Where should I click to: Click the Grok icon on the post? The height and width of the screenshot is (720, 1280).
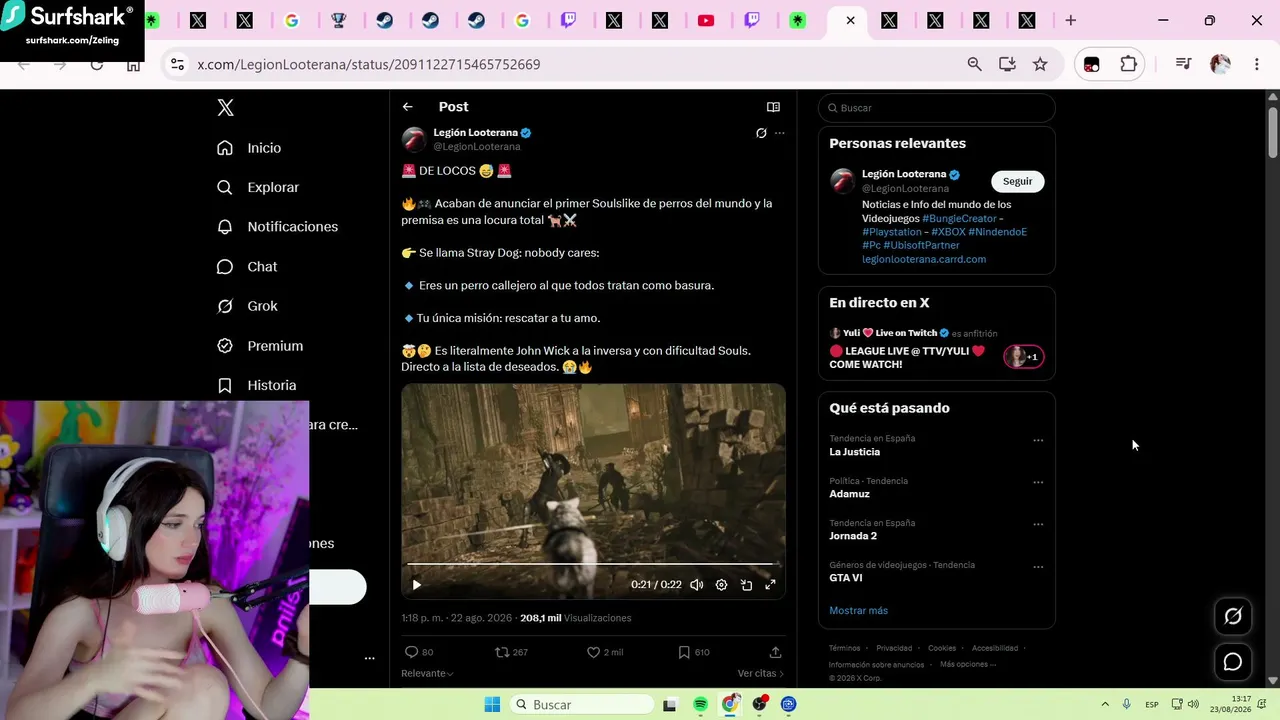coord(761,133)
